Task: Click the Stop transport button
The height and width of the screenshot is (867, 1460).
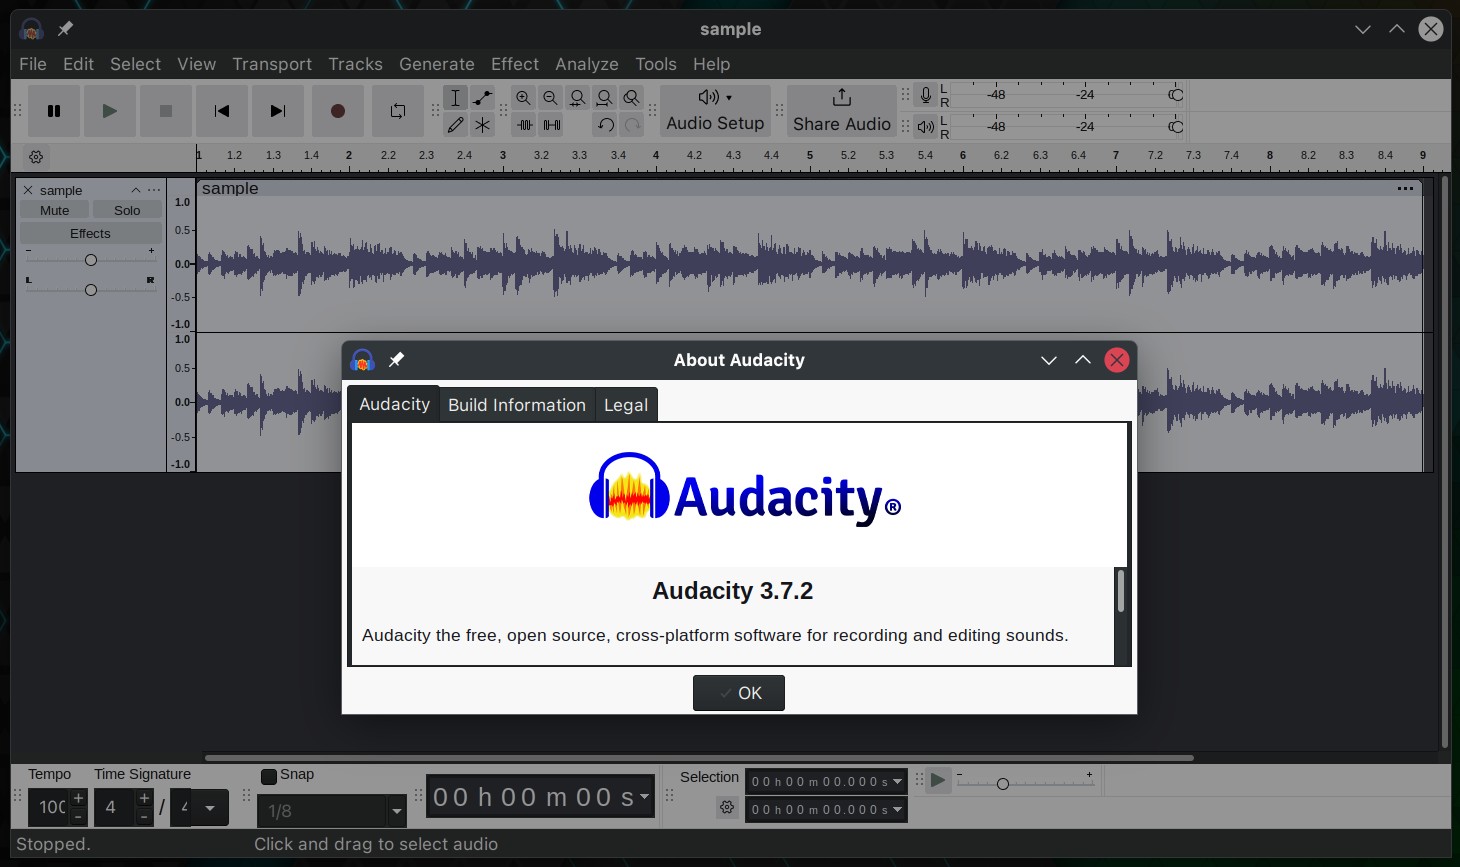Action: click(166, 111)
